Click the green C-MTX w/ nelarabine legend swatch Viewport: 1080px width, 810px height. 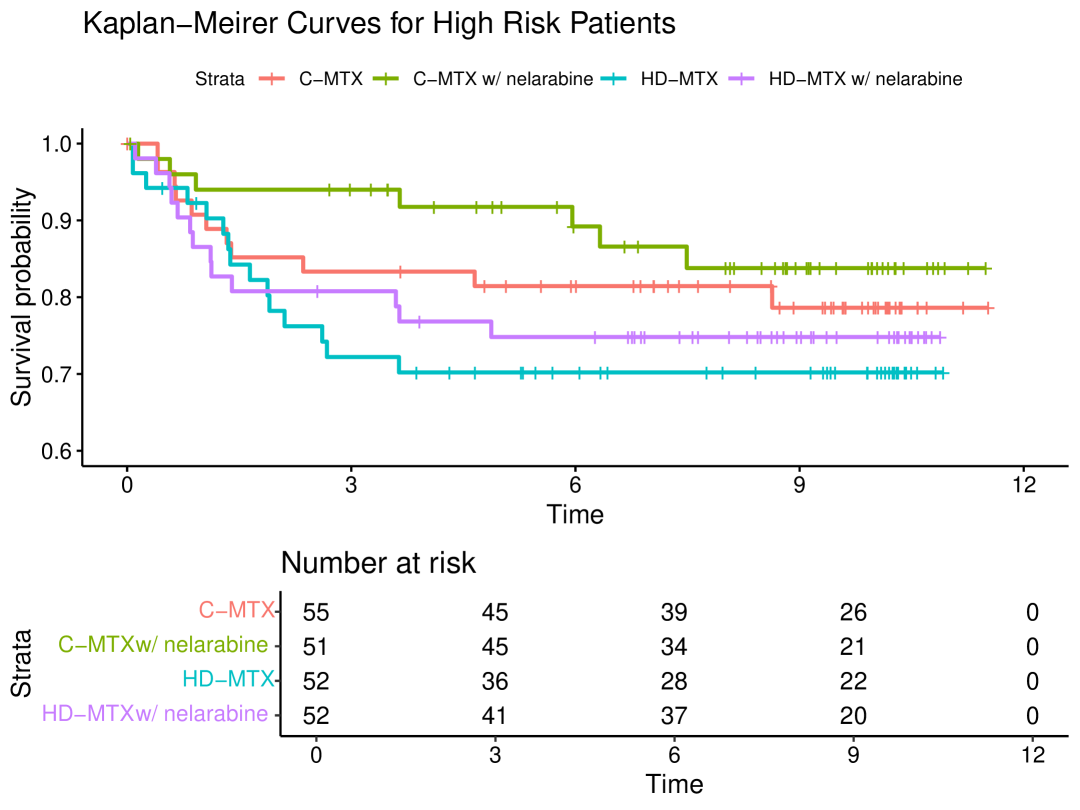click(387, 78)
